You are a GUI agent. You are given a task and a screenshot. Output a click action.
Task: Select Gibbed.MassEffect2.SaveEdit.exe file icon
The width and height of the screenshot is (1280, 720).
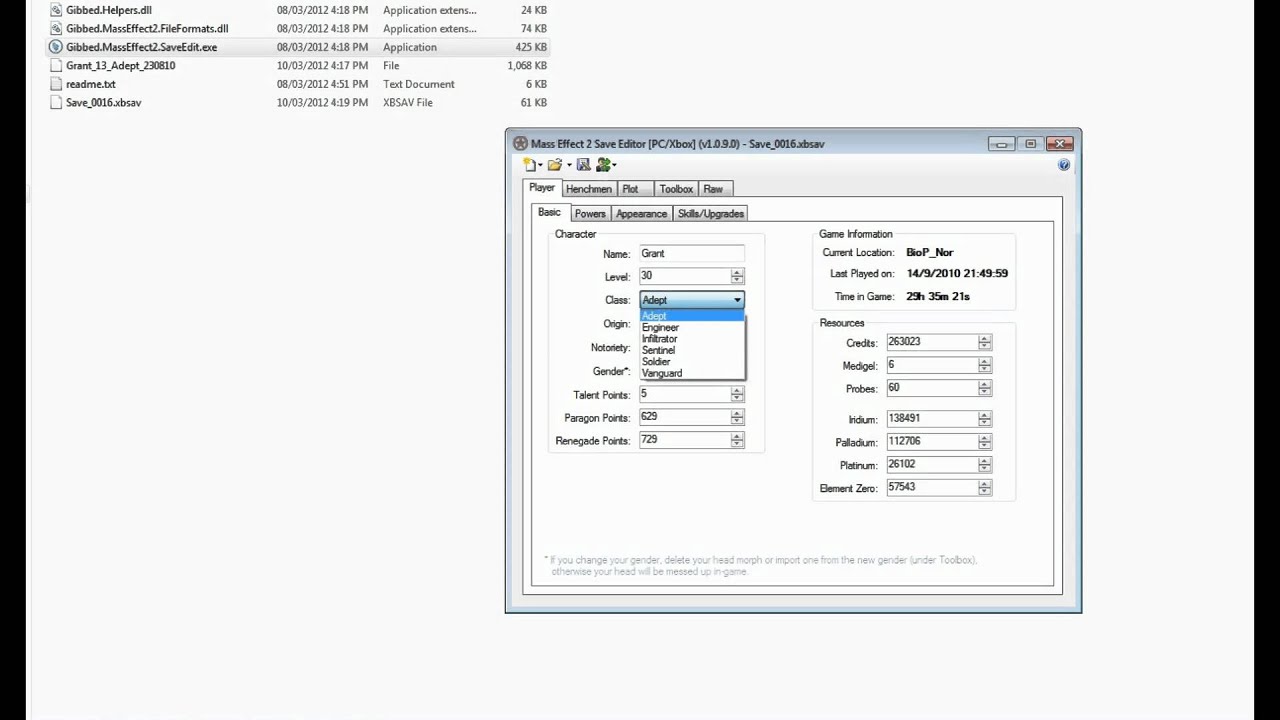pos(56,47)
